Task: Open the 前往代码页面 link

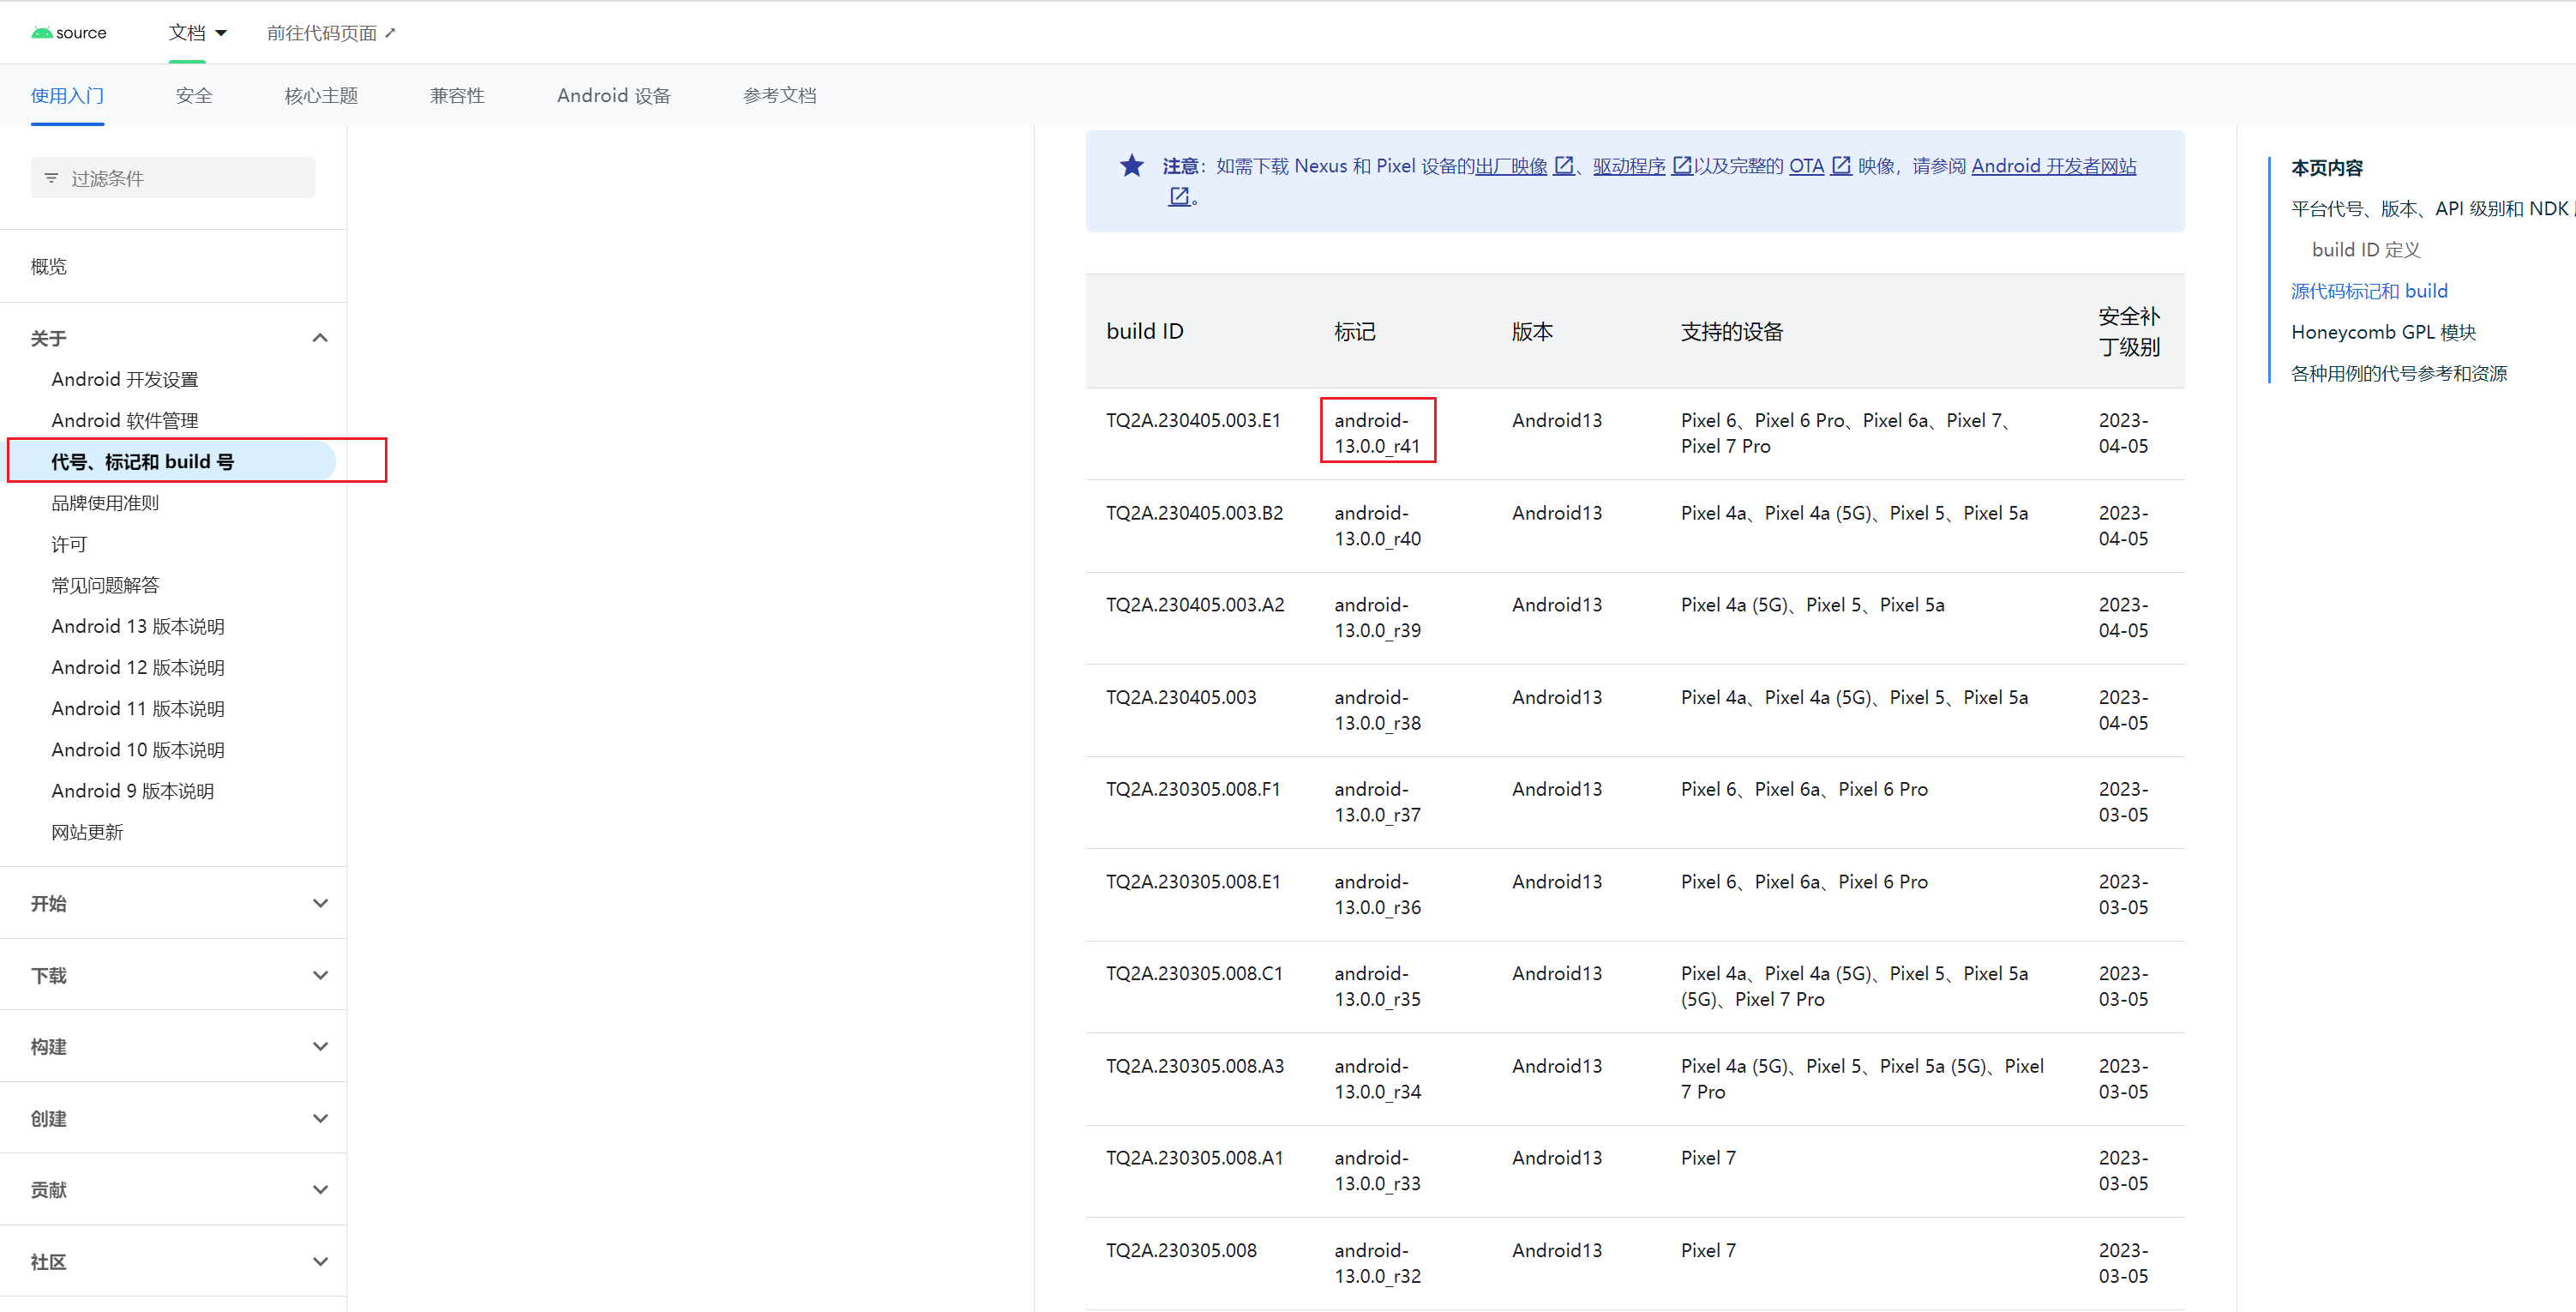Action: pos(331,33)
